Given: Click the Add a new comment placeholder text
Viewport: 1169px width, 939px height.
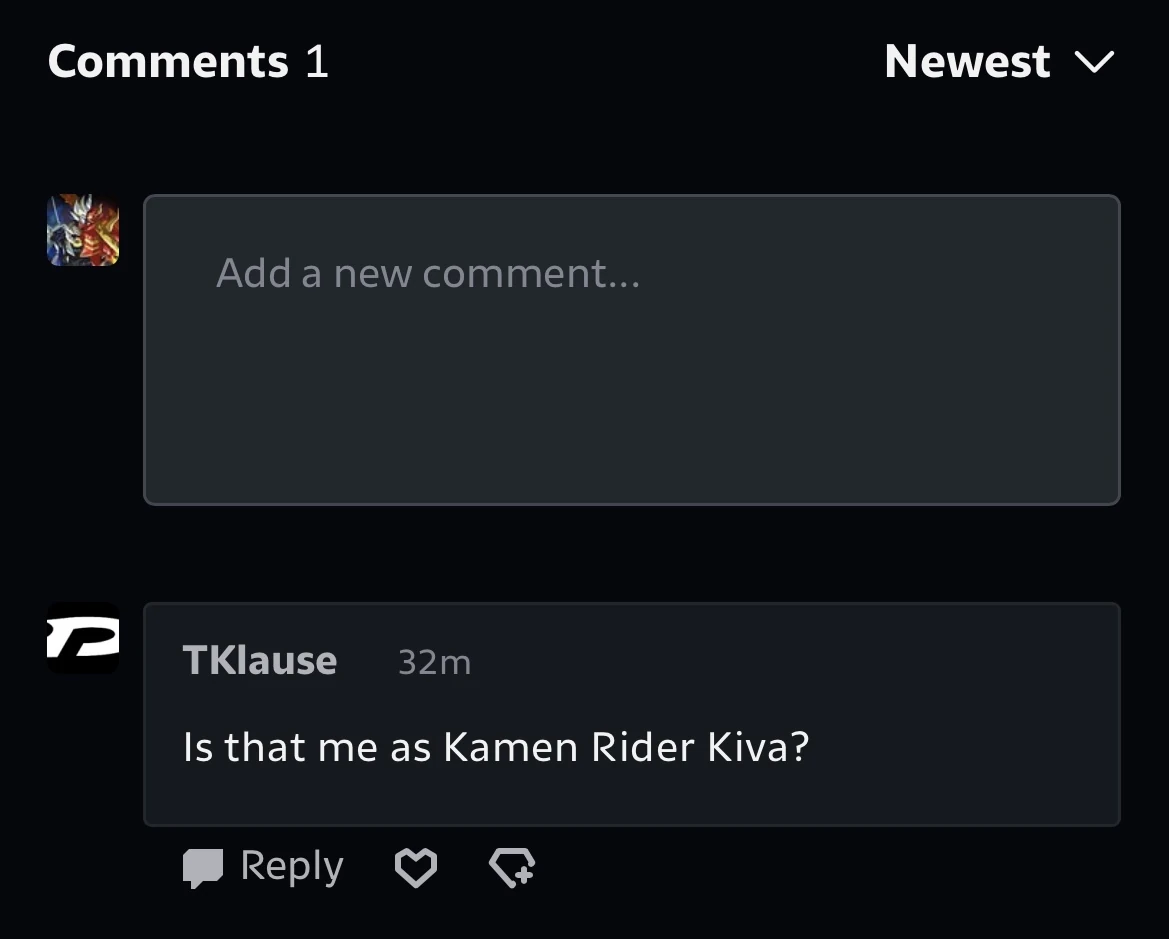Looking at the screenshot, I should coord(427,273).
